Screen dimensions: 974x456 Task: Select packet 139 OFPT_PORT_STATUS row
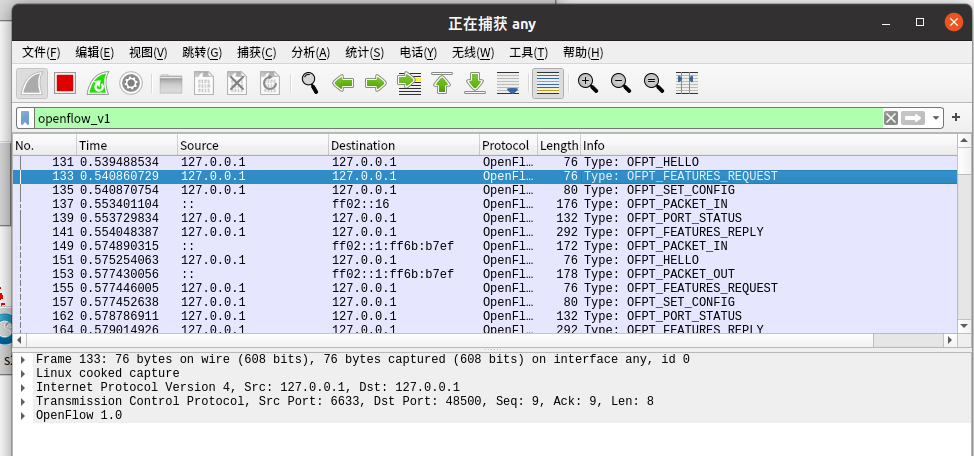click(485, 218)
